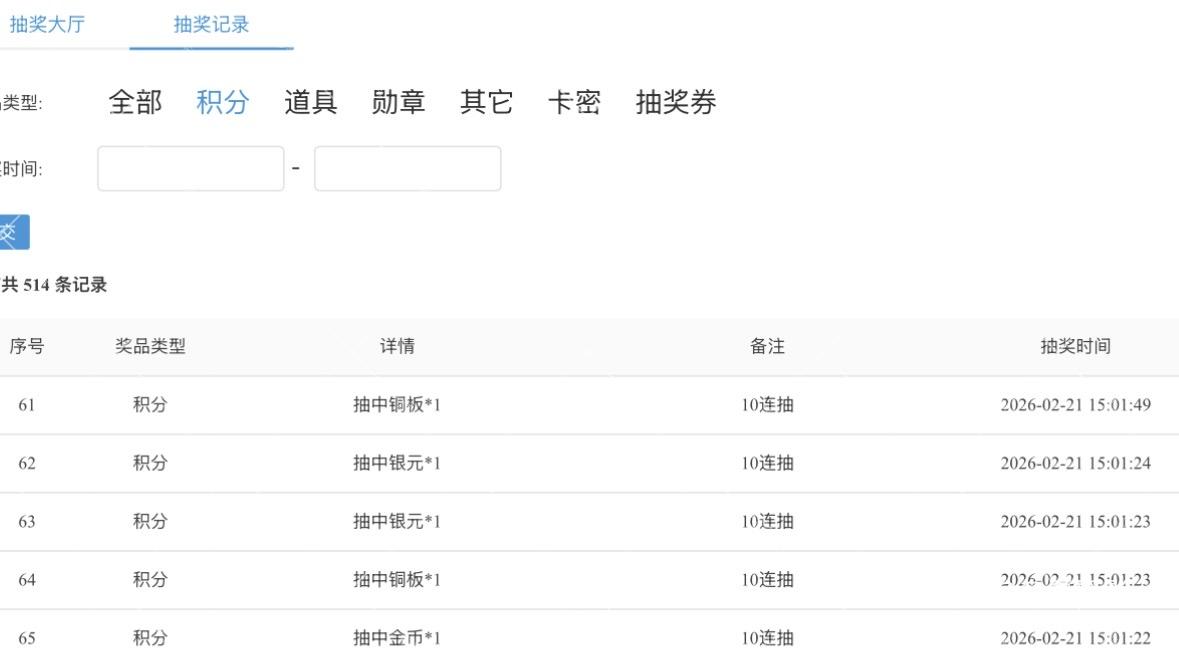Select the 全部 prize type filter
1179x657 pixels.
click(135, 102)
